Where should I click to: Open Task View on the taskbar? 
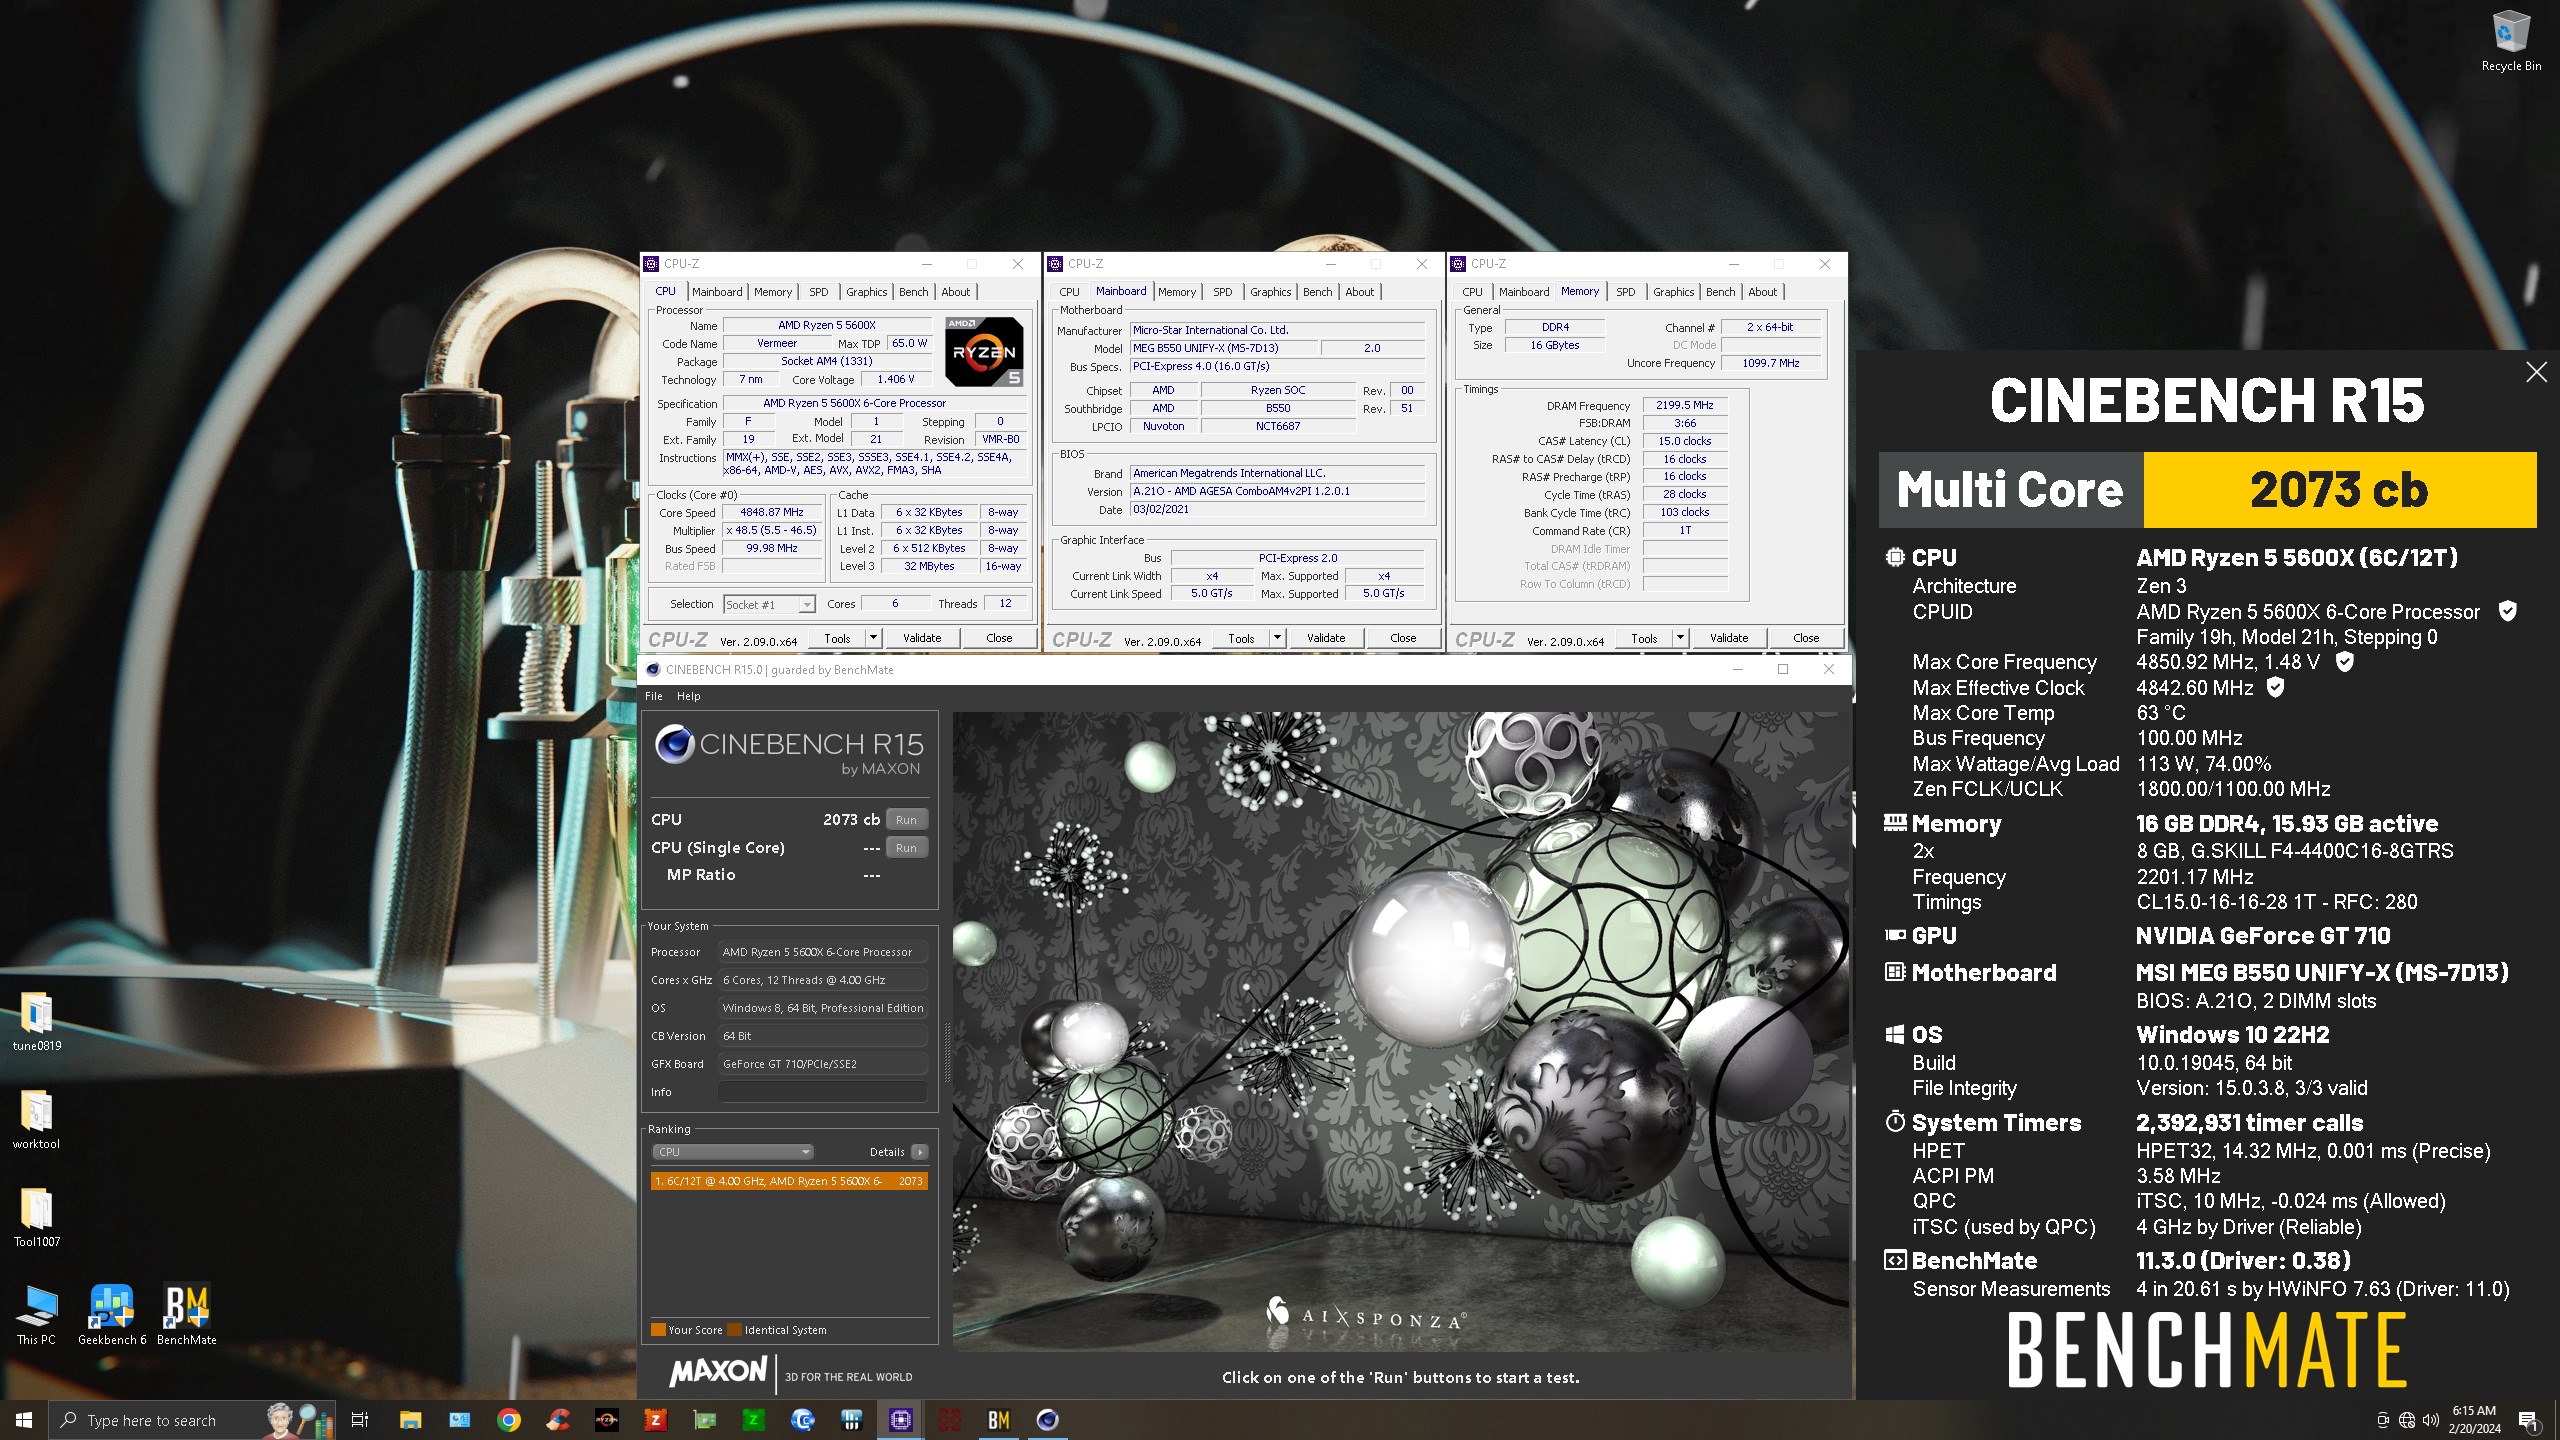coord(360,1420)
